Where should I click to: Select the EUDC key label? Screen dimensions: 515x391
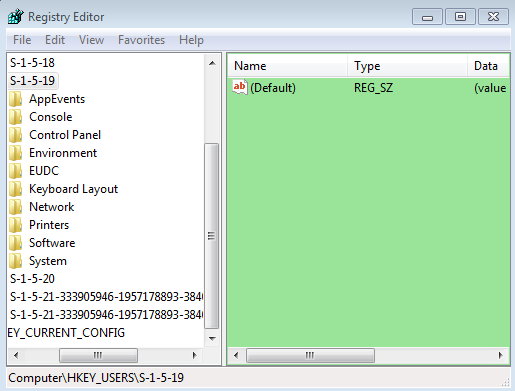tap(44, 171)
